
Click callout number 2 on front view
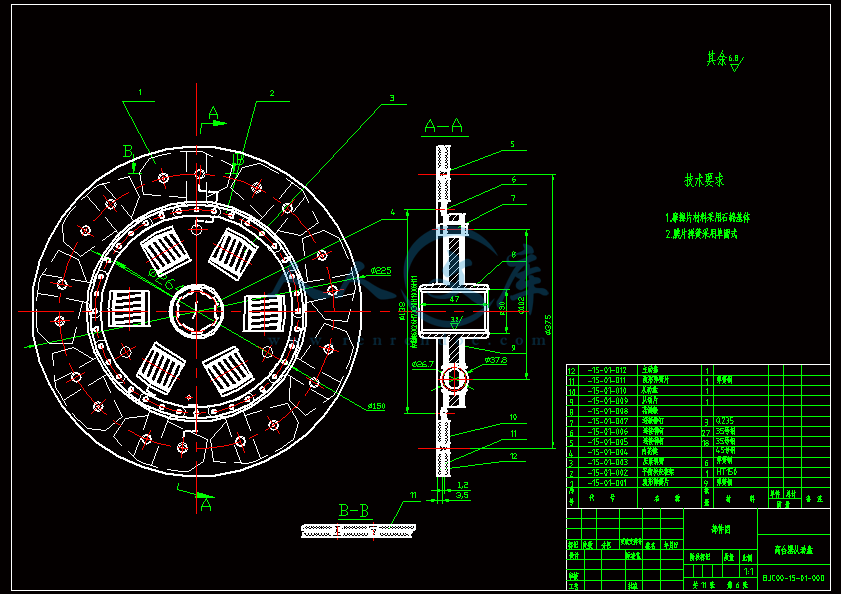point(272,93)
